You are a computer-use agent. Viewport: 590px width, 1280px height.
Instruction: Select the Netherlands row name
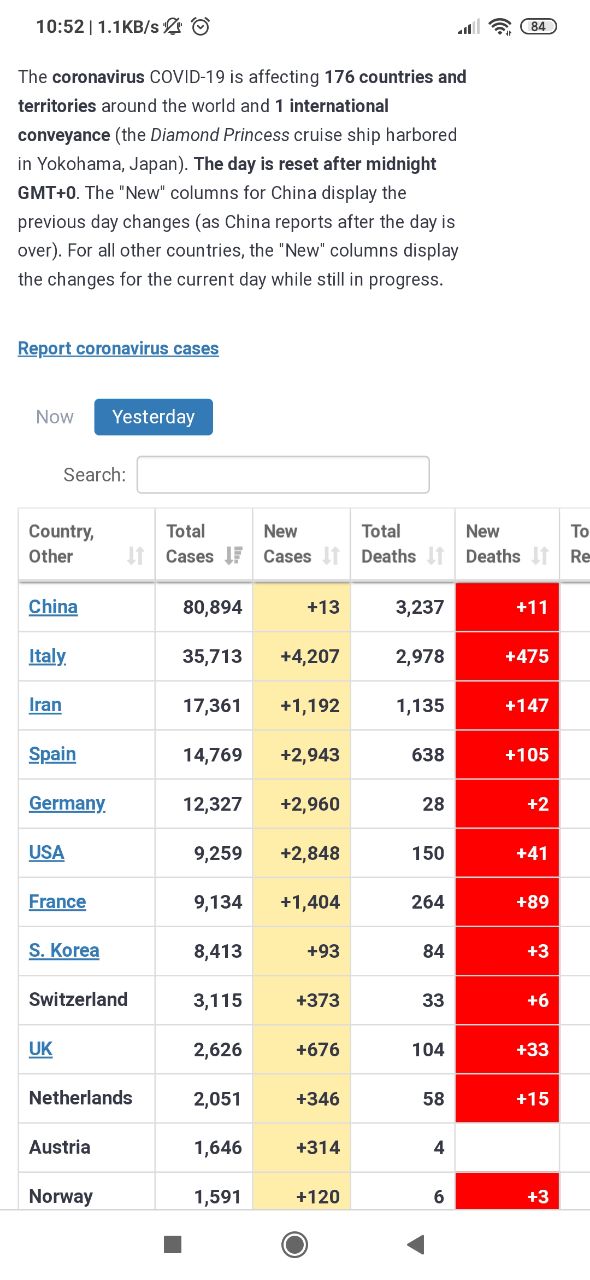(x=80, y=1097)
